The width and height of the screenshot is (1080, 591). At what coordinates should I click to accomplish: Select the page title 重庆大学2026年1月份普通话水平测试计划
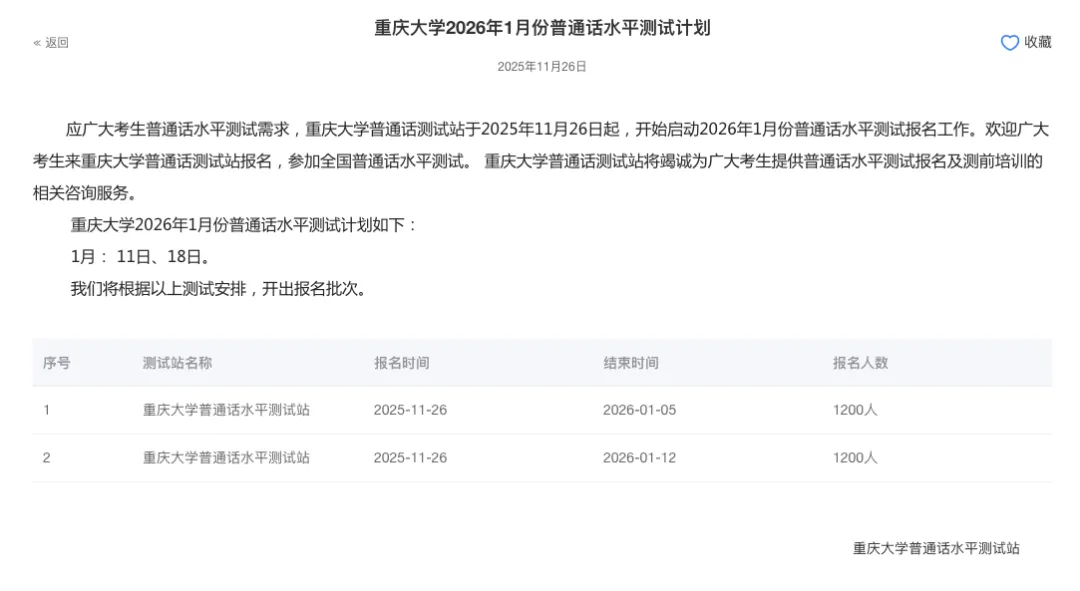pyautogui.click(x=542, y=28)
